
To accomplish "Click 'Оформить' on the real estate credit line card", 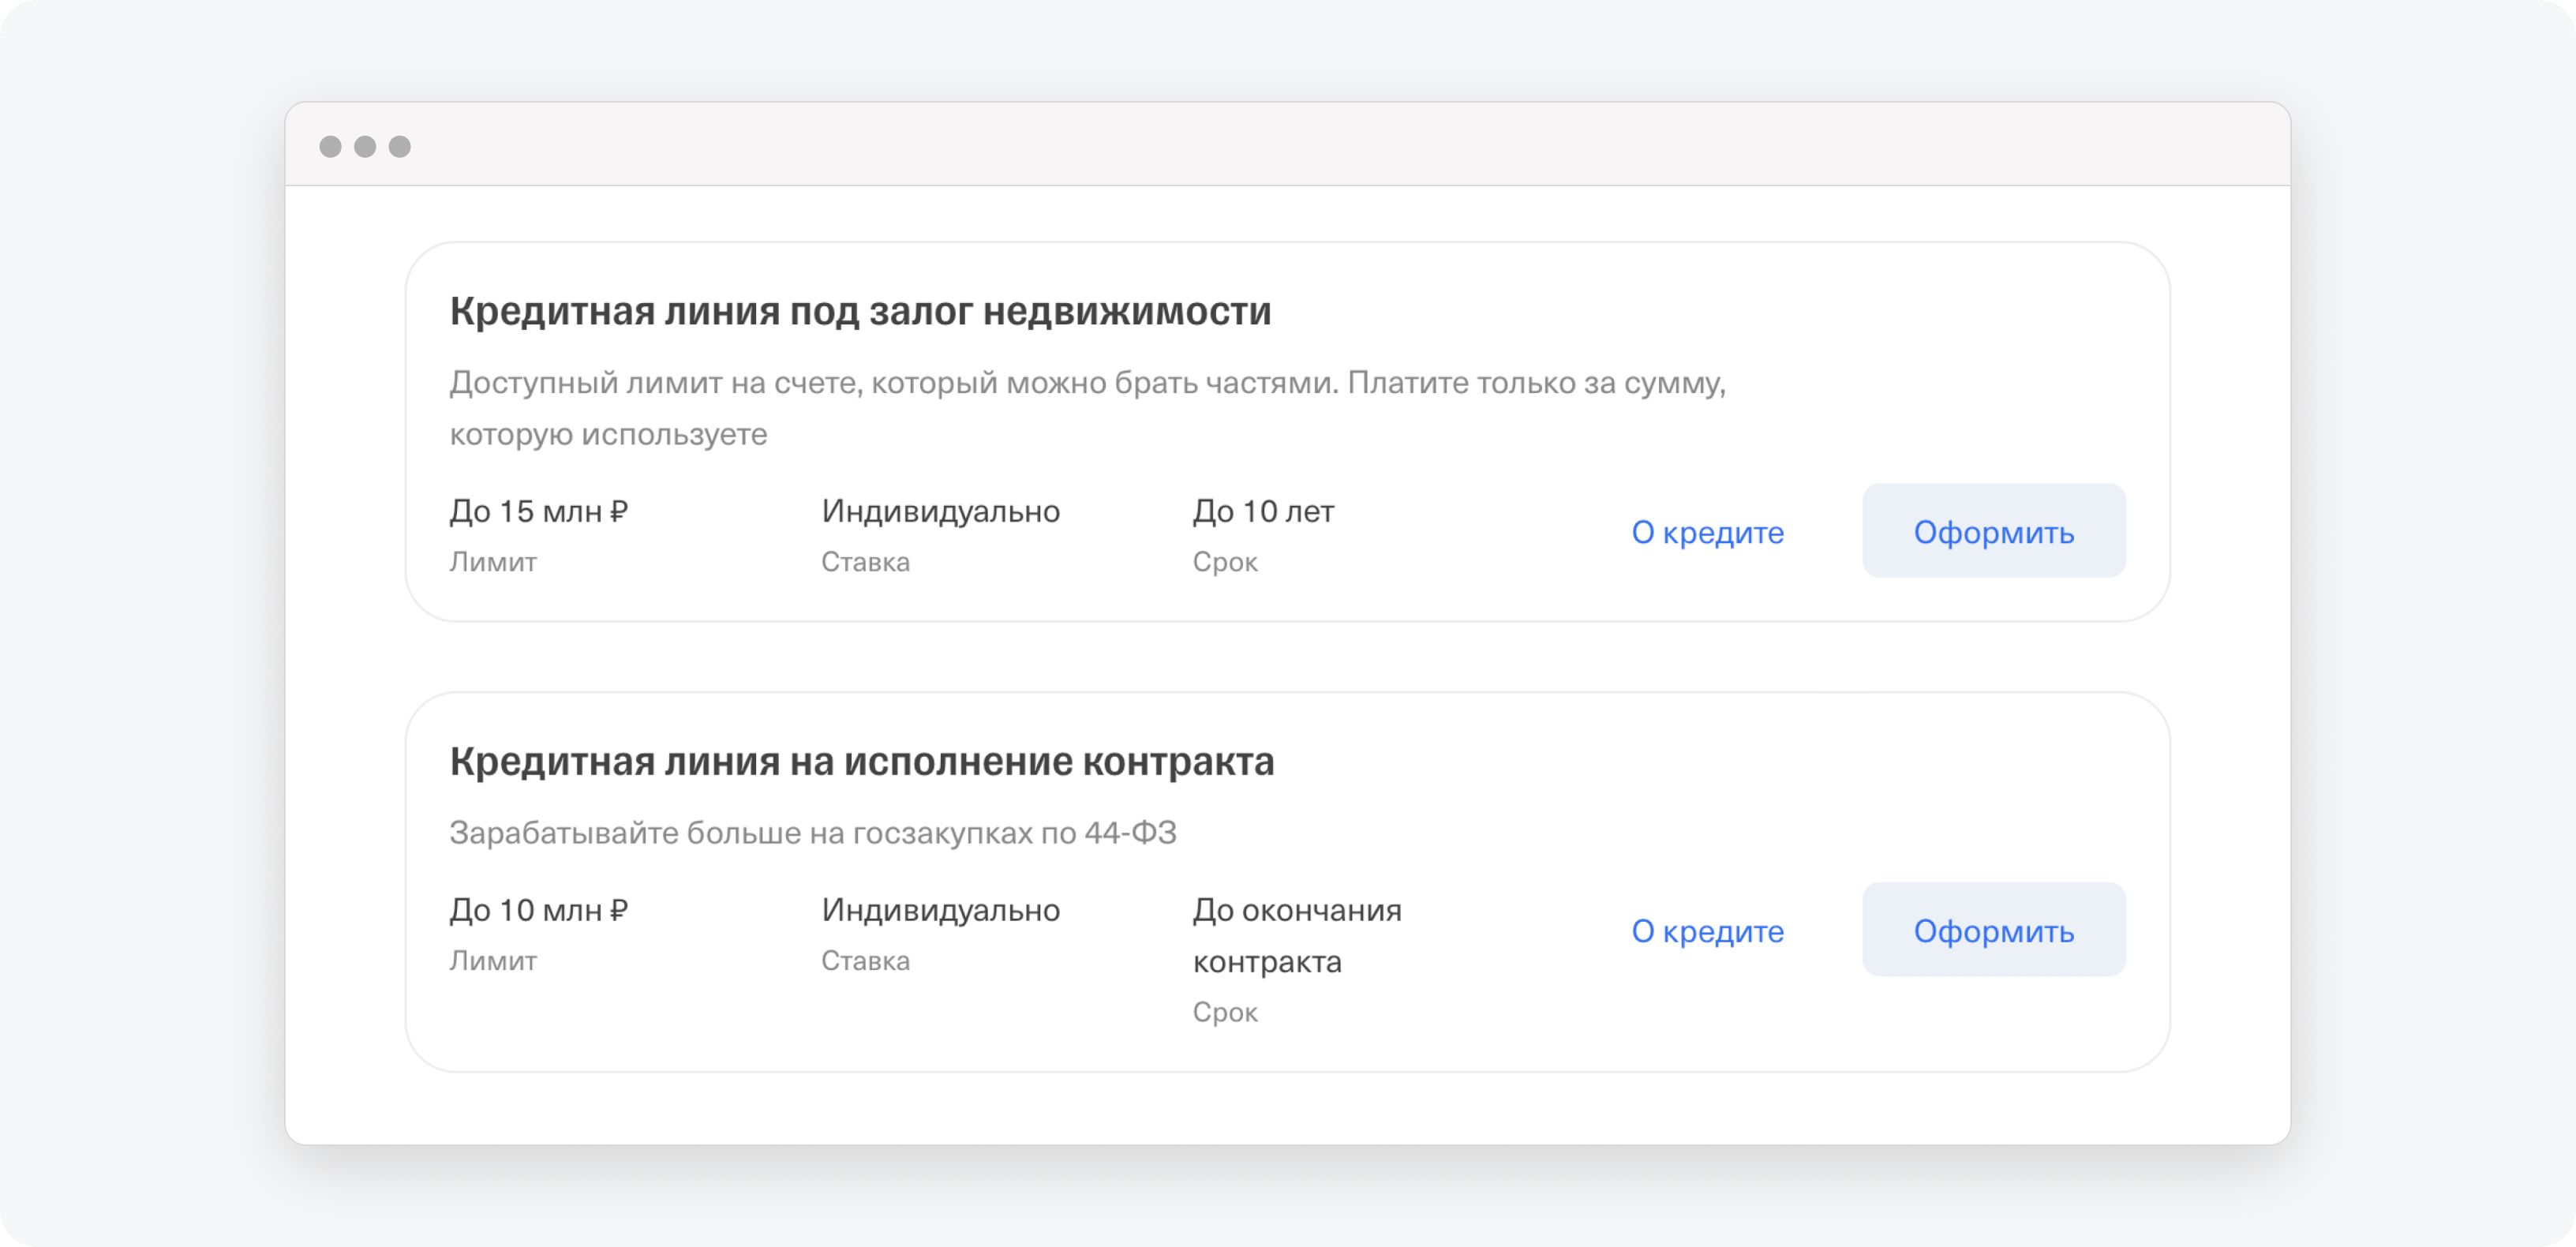I will click(x=1993, y=530).
